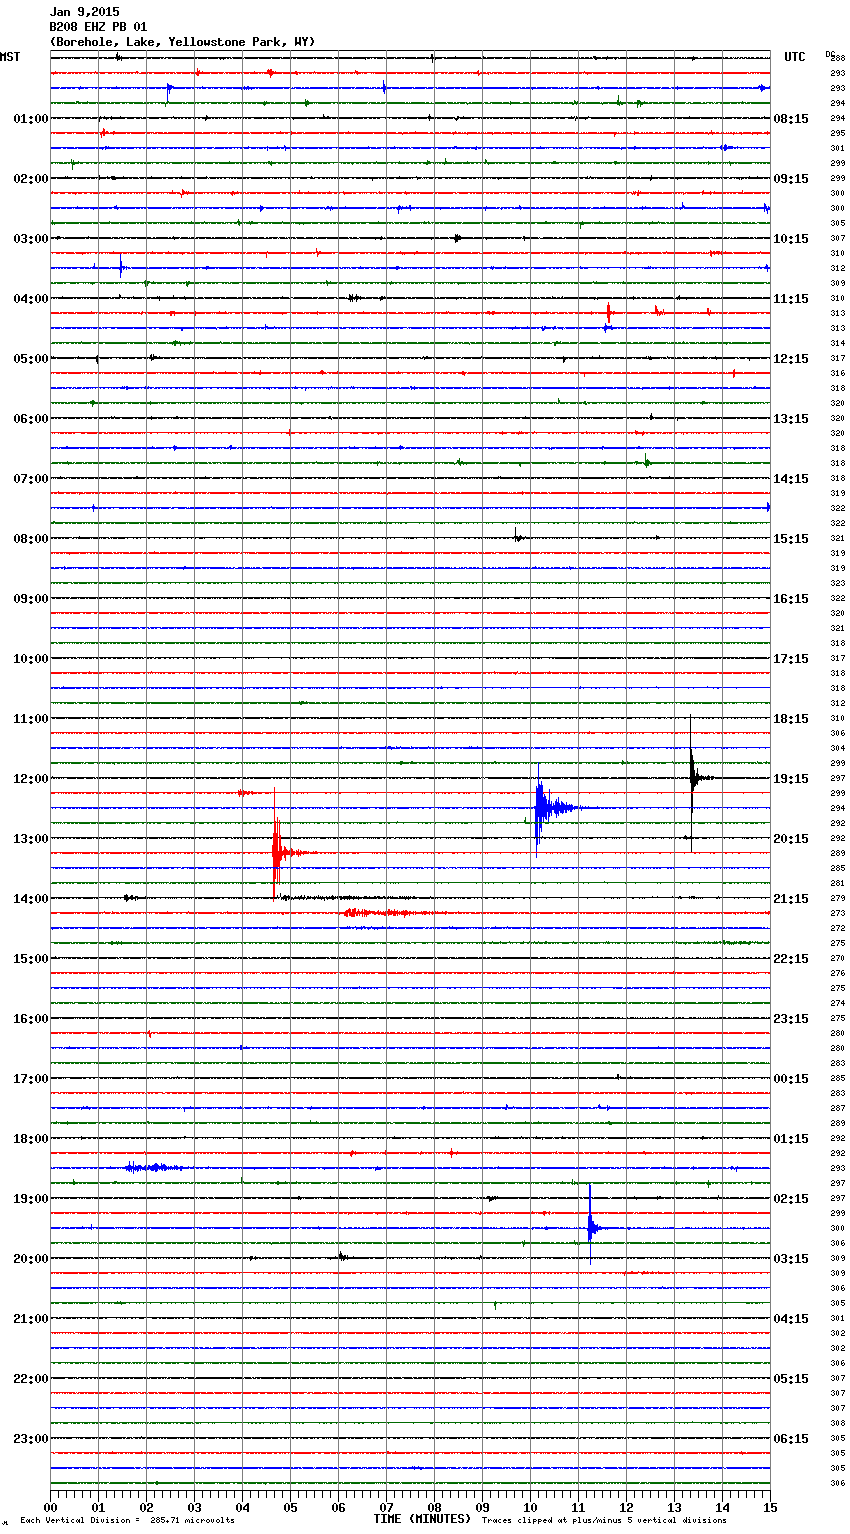Click the 01:15 UTC time label
This screenshot has width=850, height=1534.
point(791,1139)
